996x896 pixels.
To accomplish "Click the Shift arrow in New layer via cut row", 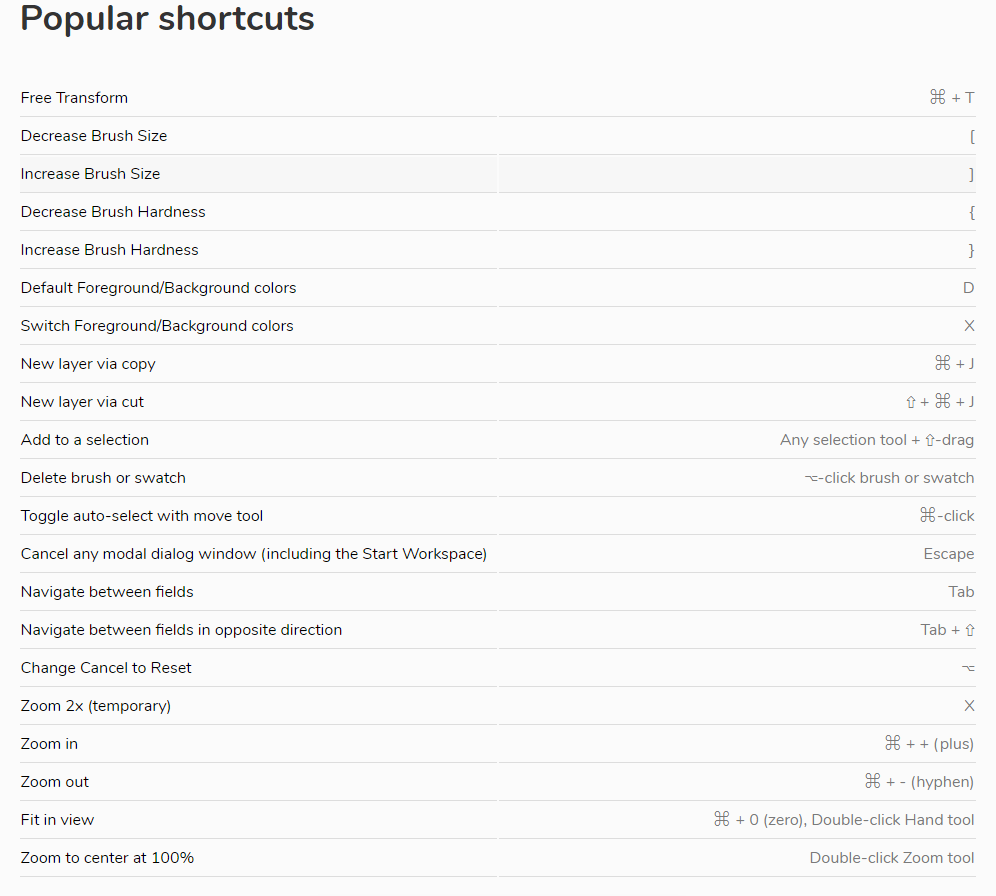I will click(x=910, y=402).
